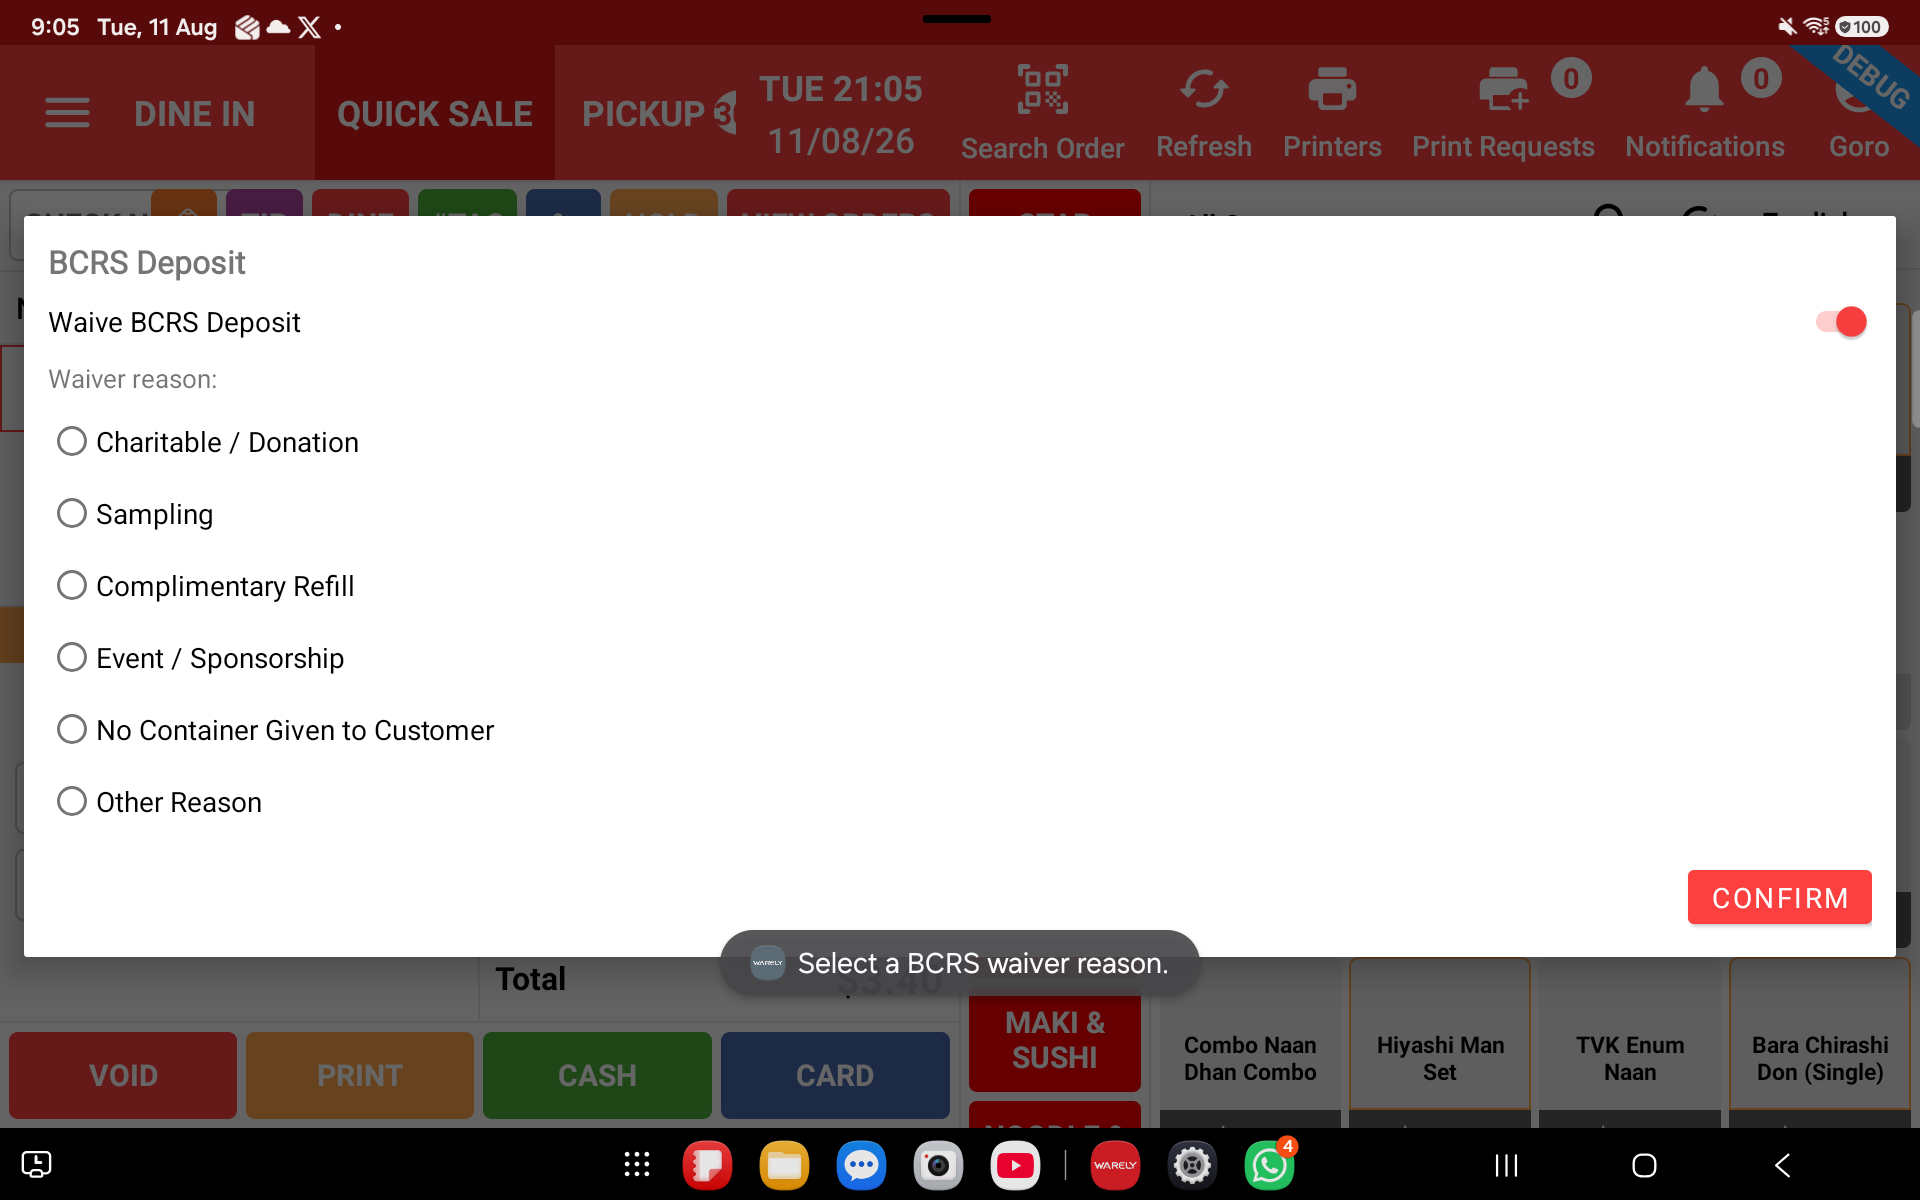The height and width of the screenshot is (1200, 1920).
Task: Launch the red notes app in taskbar
Action: (x=707, y=1165)
